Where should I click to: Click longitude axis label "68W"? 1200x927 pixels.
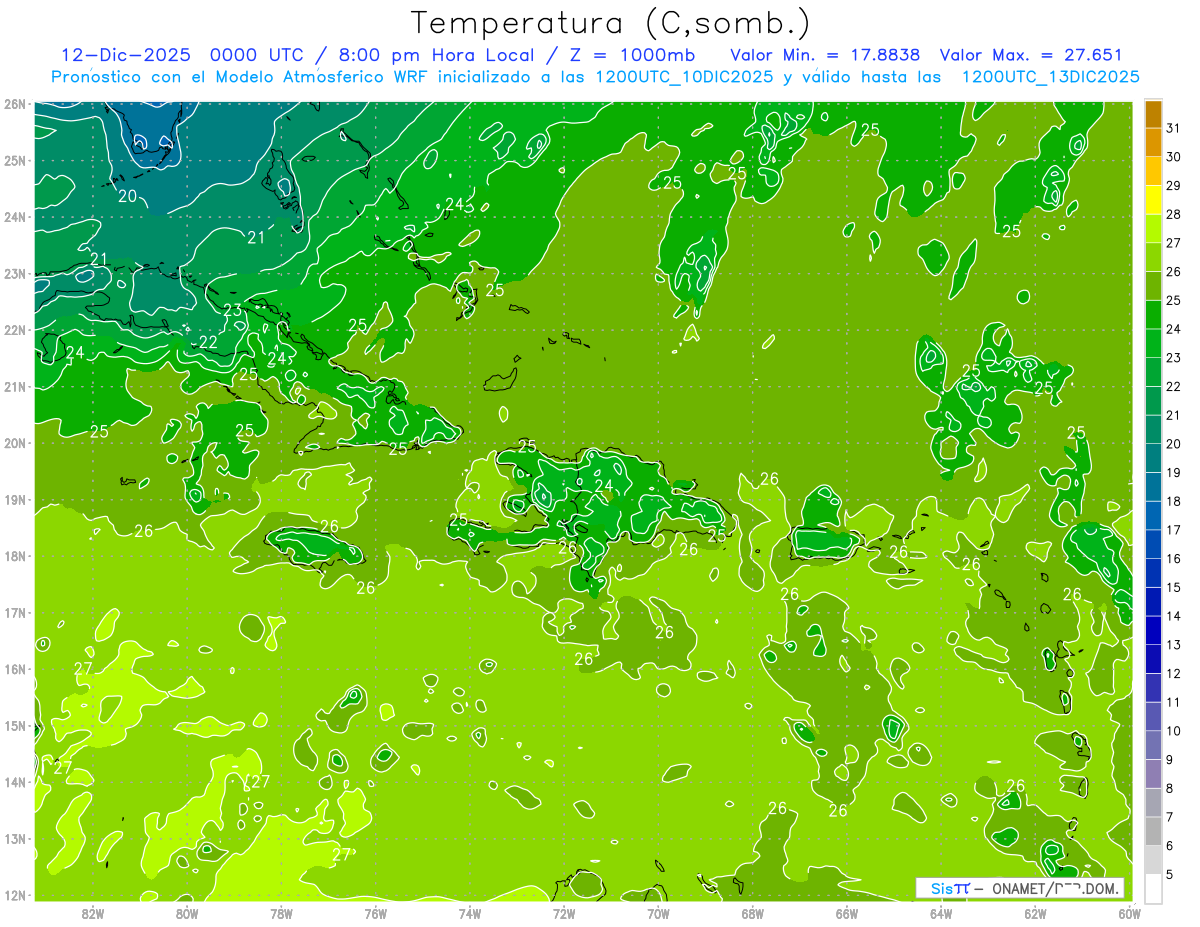coord(753,913)
